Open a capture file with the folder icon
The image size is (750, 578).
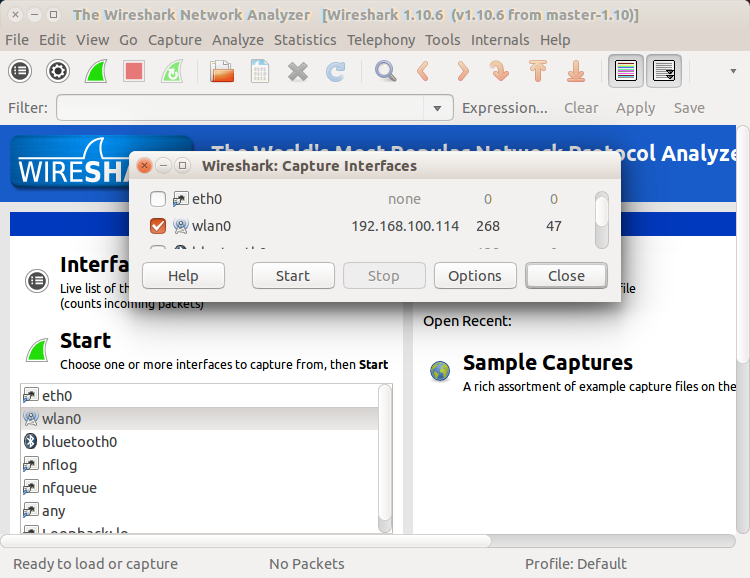click(x=221, y=71)
